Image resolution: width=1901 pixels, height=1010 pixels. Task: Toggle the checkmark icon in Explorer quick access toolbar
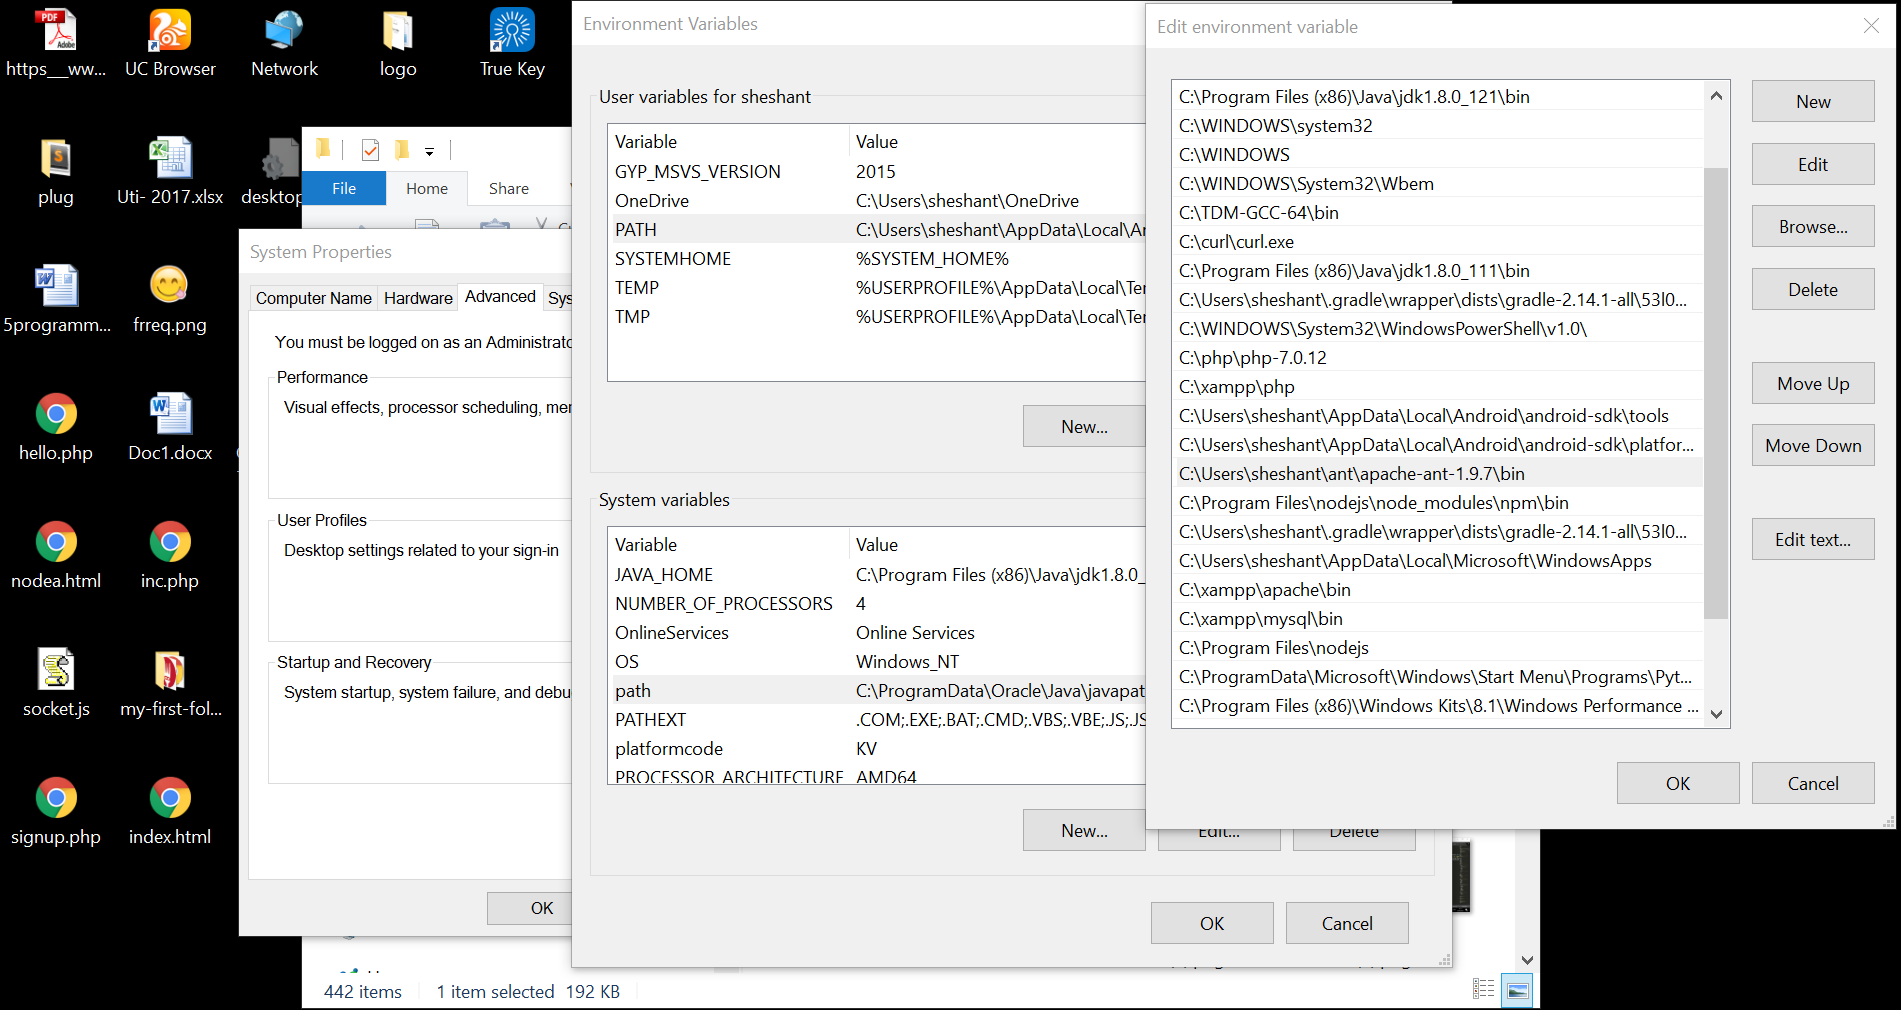click(370, 150)
